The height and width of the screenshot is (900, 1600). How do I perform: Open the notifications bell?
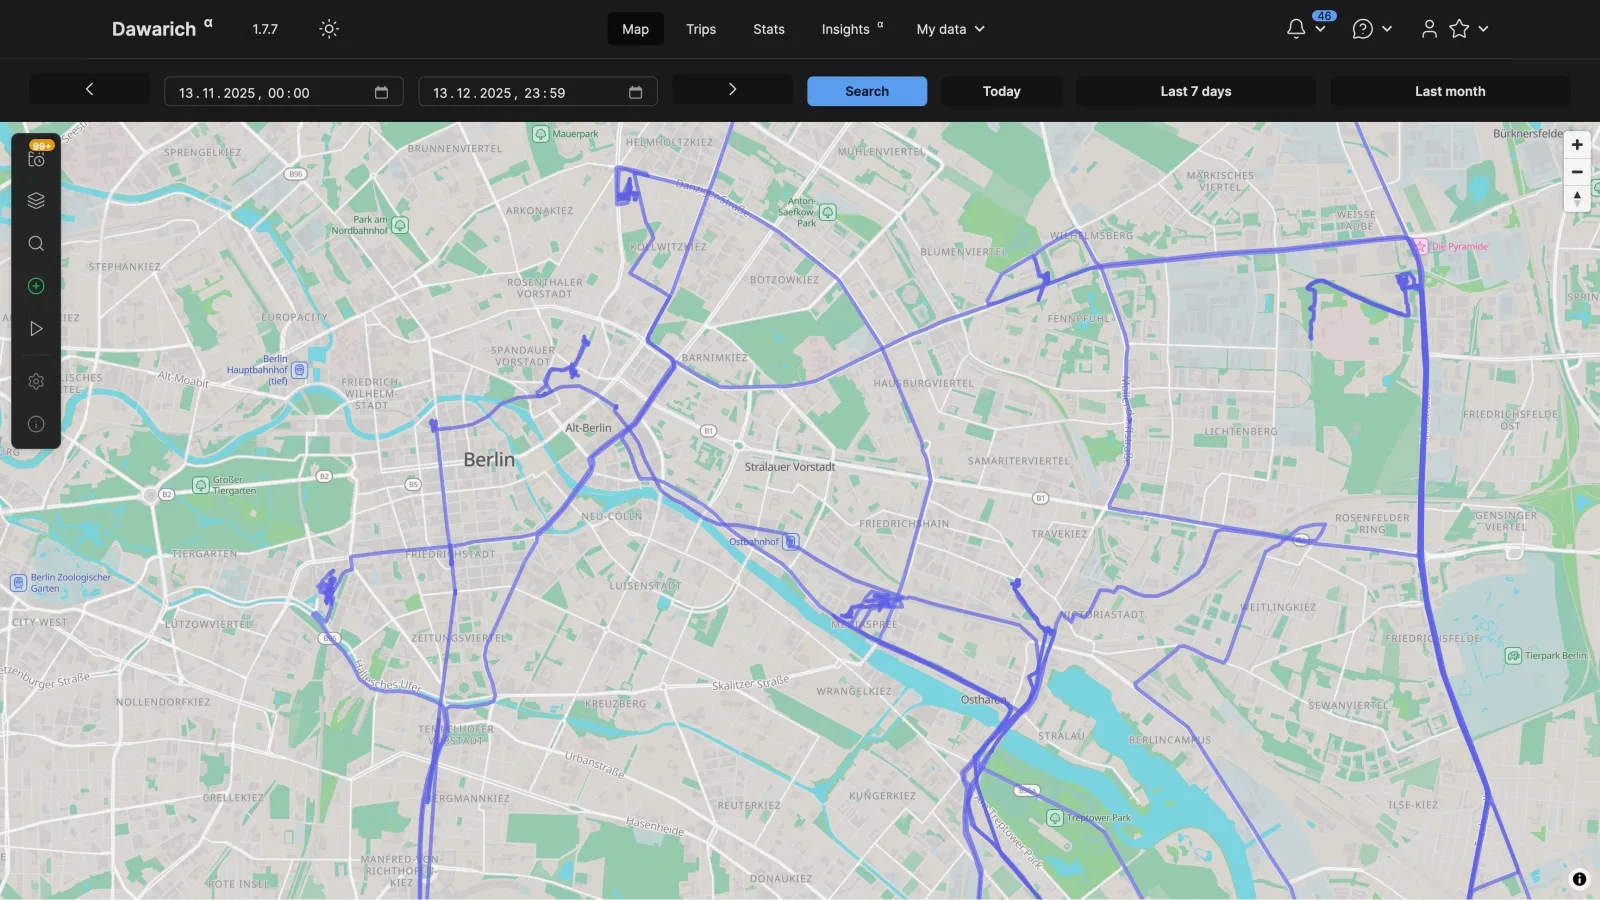point(1296,29)
